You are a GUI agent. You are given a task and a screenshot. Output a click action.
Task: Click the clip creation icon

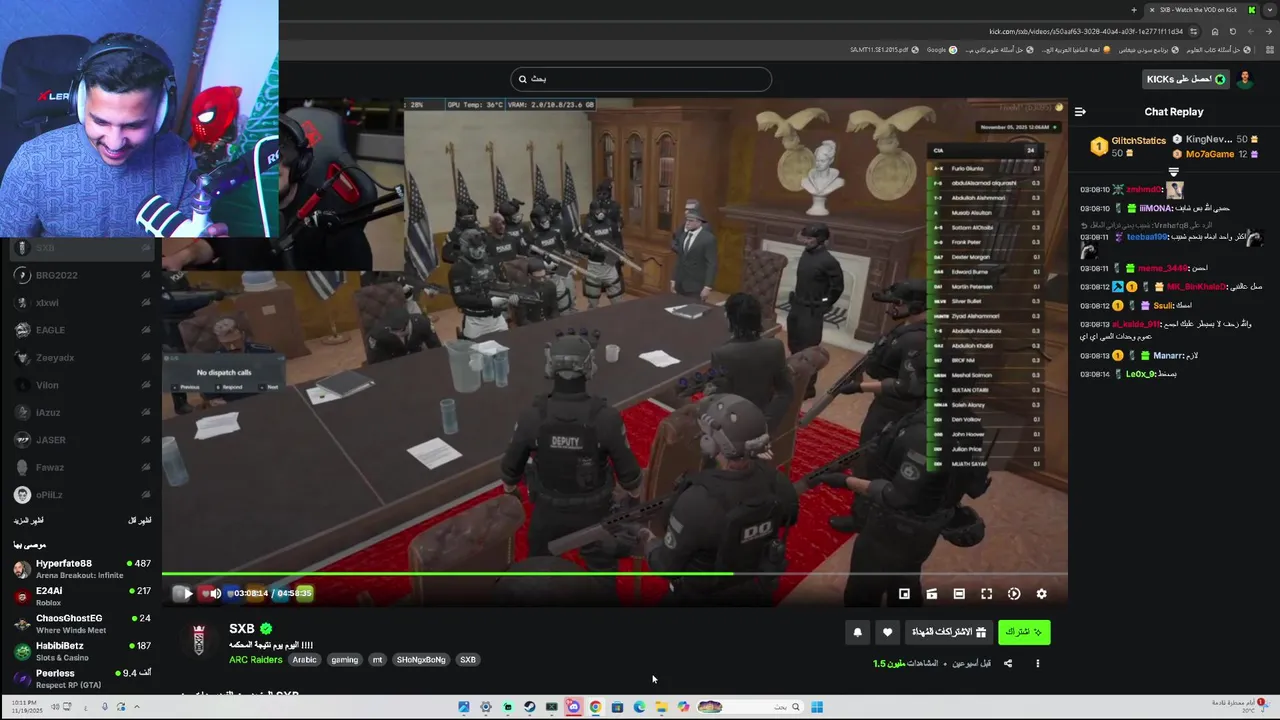(932, 594)
